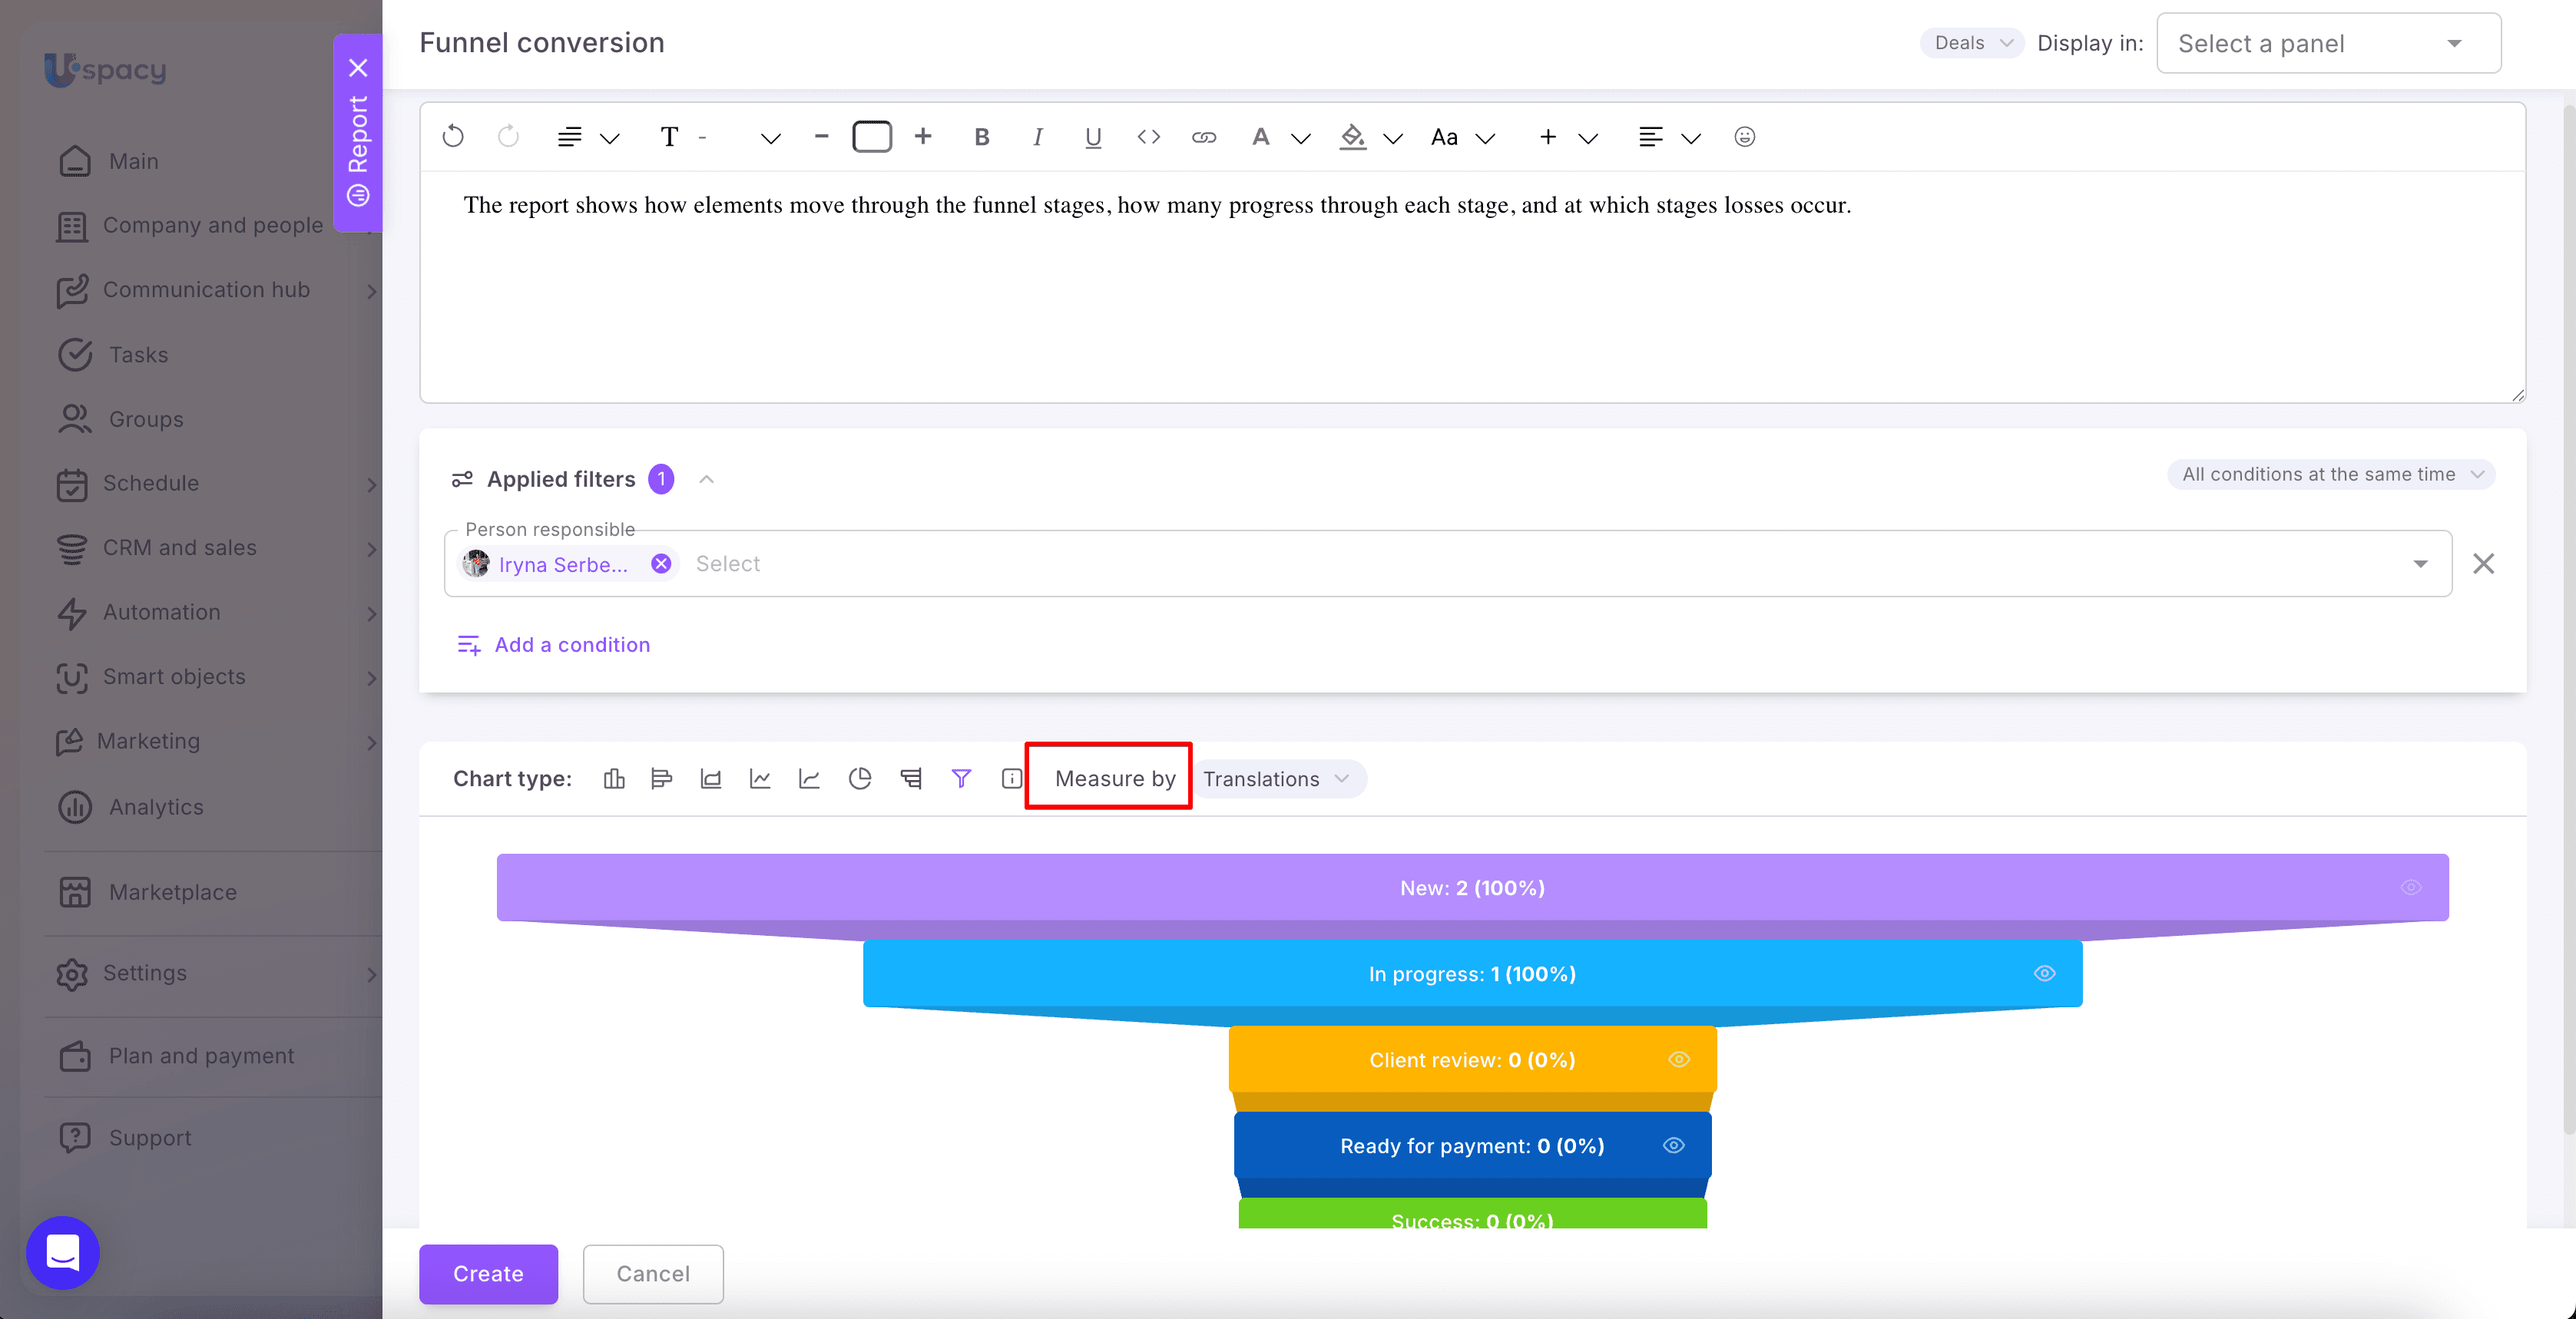Click the Create button
The image size is (2576, 1319).
(488, 1274)
